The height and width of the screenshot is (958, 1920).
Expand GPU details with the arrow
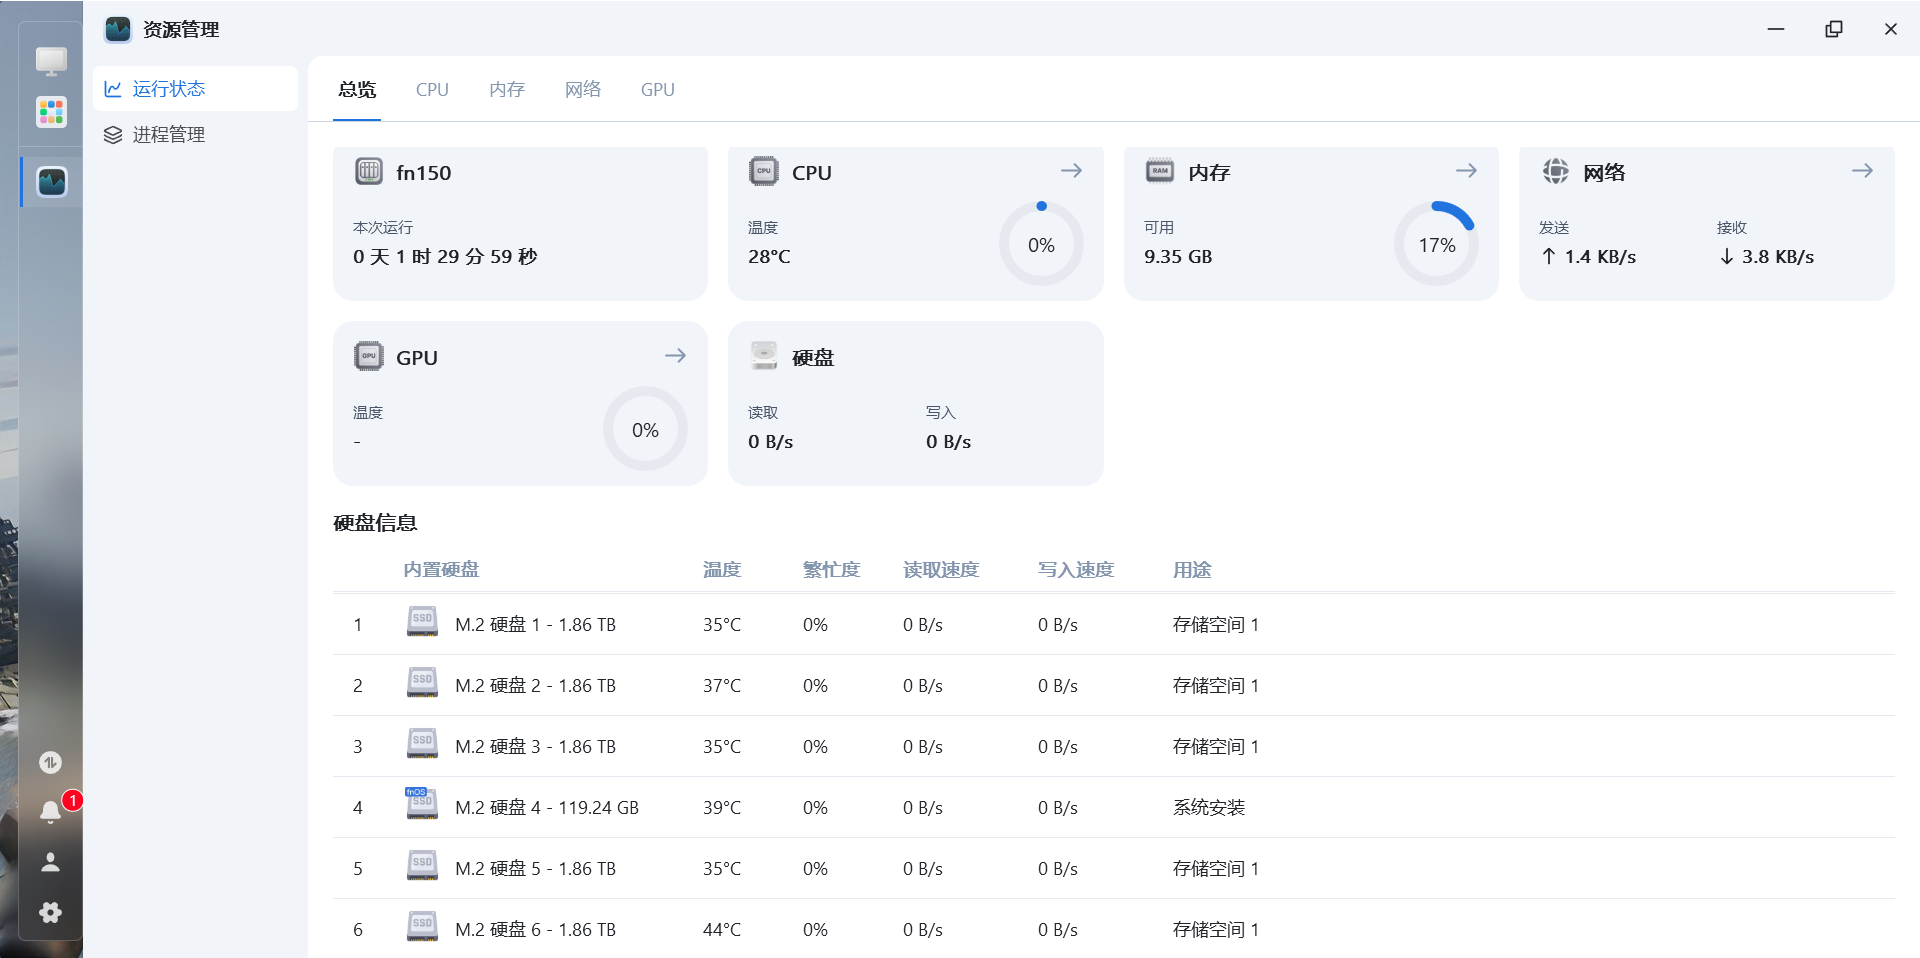click(675, 355)
